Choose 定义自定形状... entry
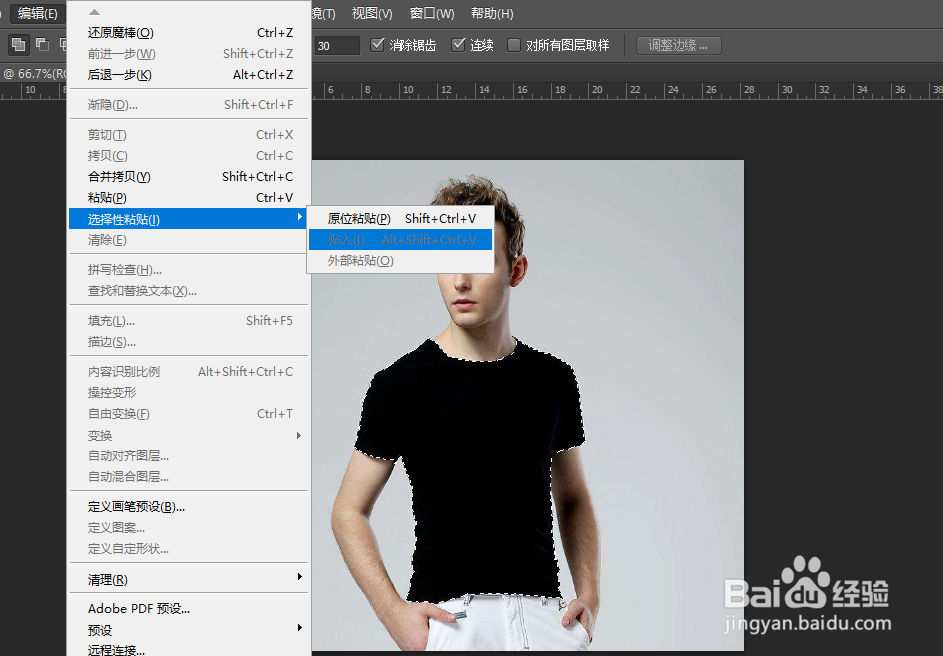 [x=189, y=549]
